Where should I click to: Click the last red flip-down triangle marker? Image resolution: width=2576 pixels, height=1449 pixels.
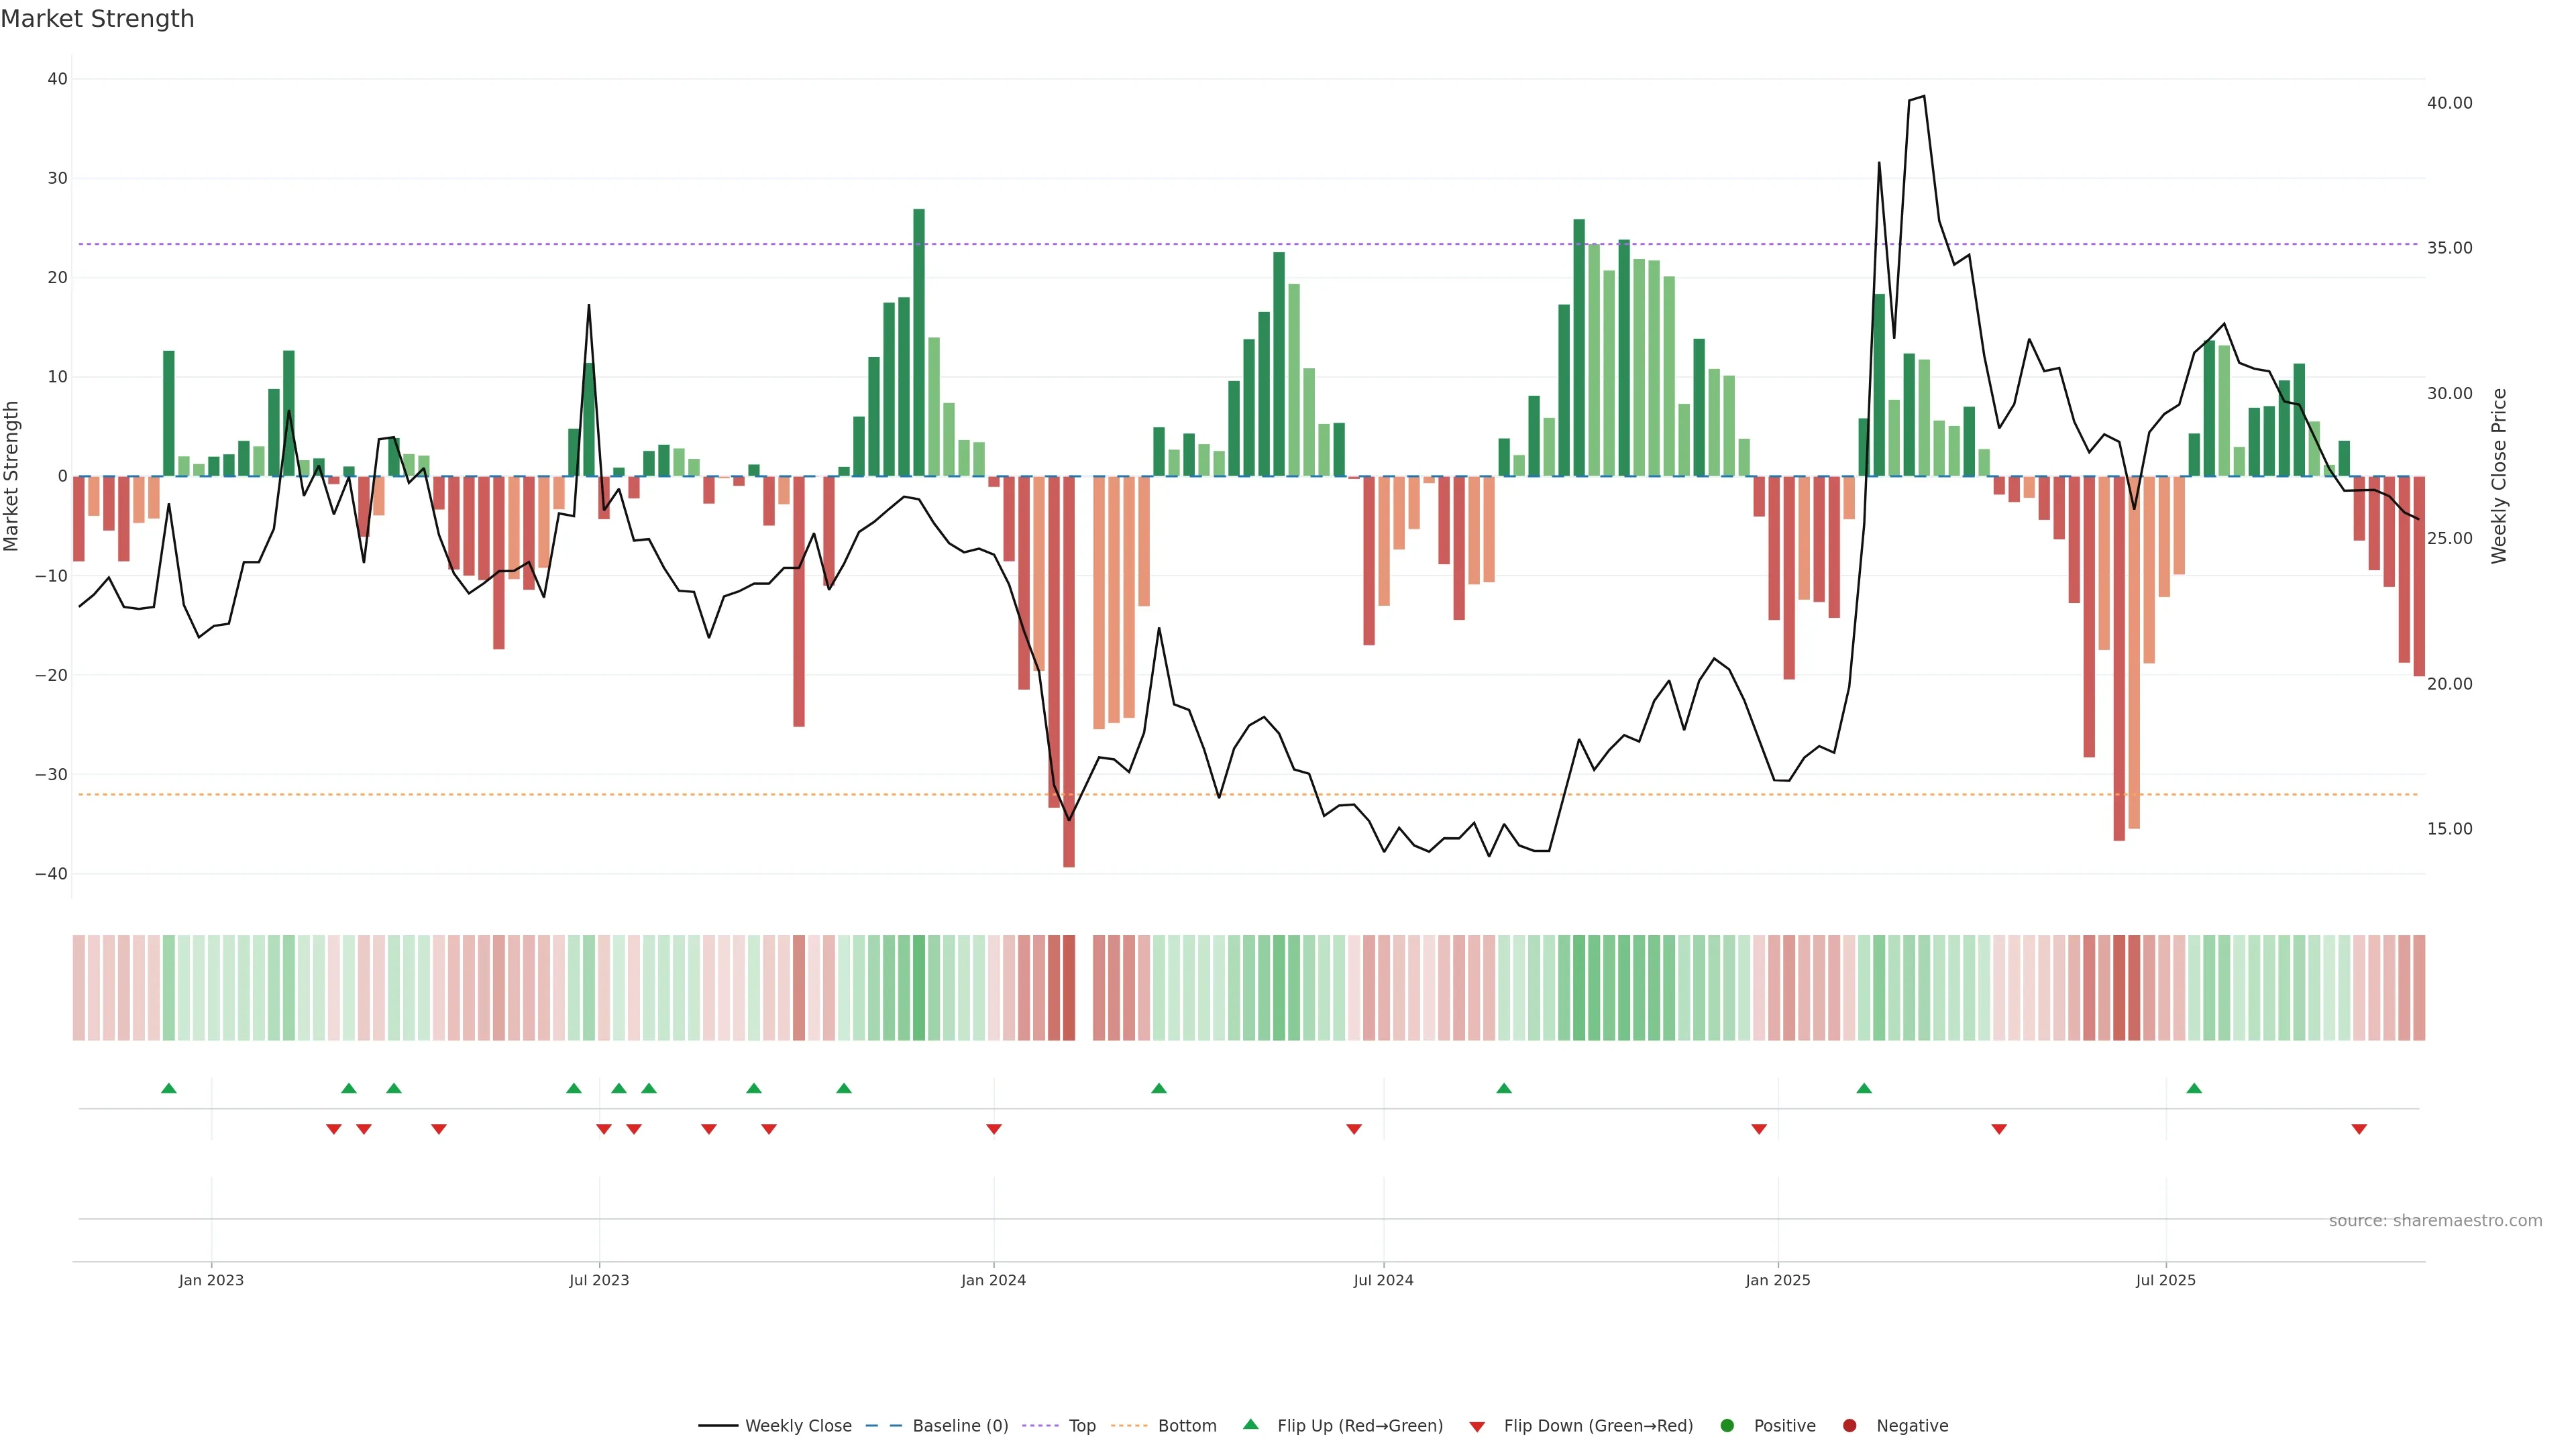pos(2359,1129)
